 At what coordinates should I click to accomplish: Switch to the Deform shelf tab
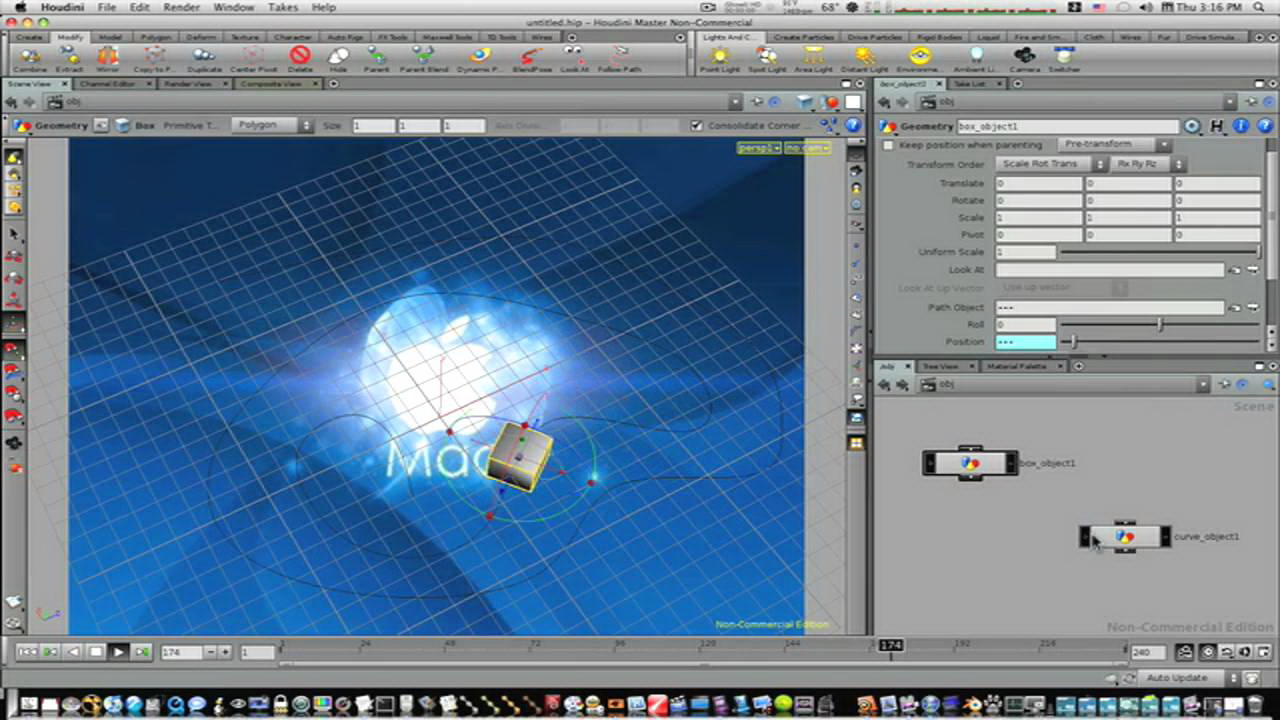[200, 37]
